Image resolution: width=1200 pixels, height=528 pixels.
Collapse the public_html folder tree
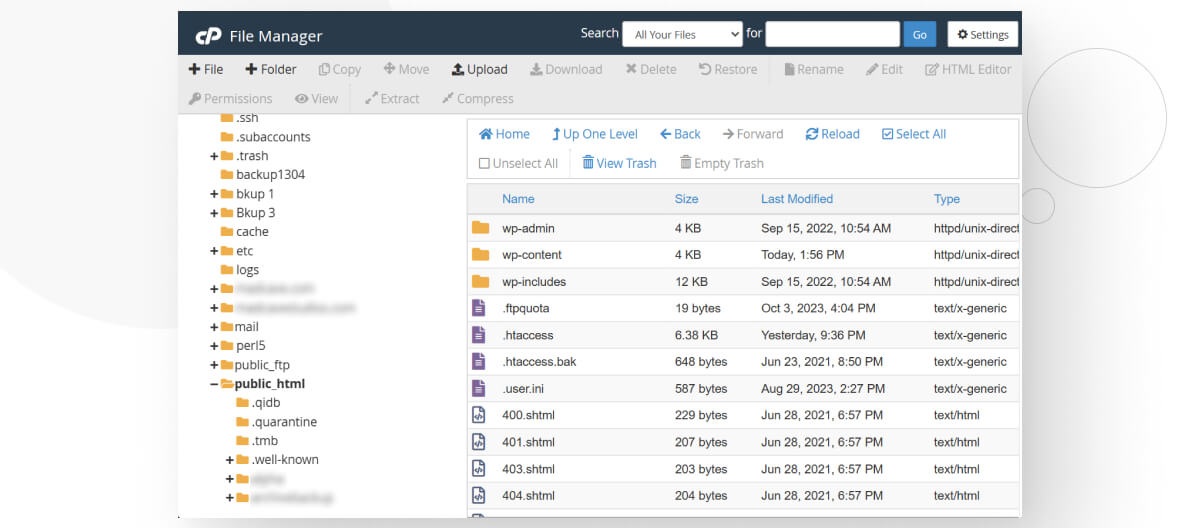(x=214, y=384)
